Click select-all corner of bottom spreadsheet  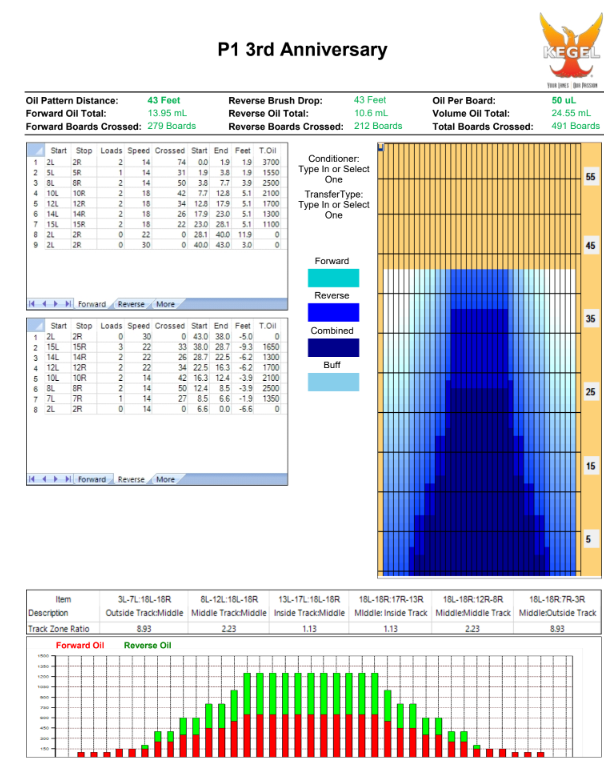[x=35, y=324]
